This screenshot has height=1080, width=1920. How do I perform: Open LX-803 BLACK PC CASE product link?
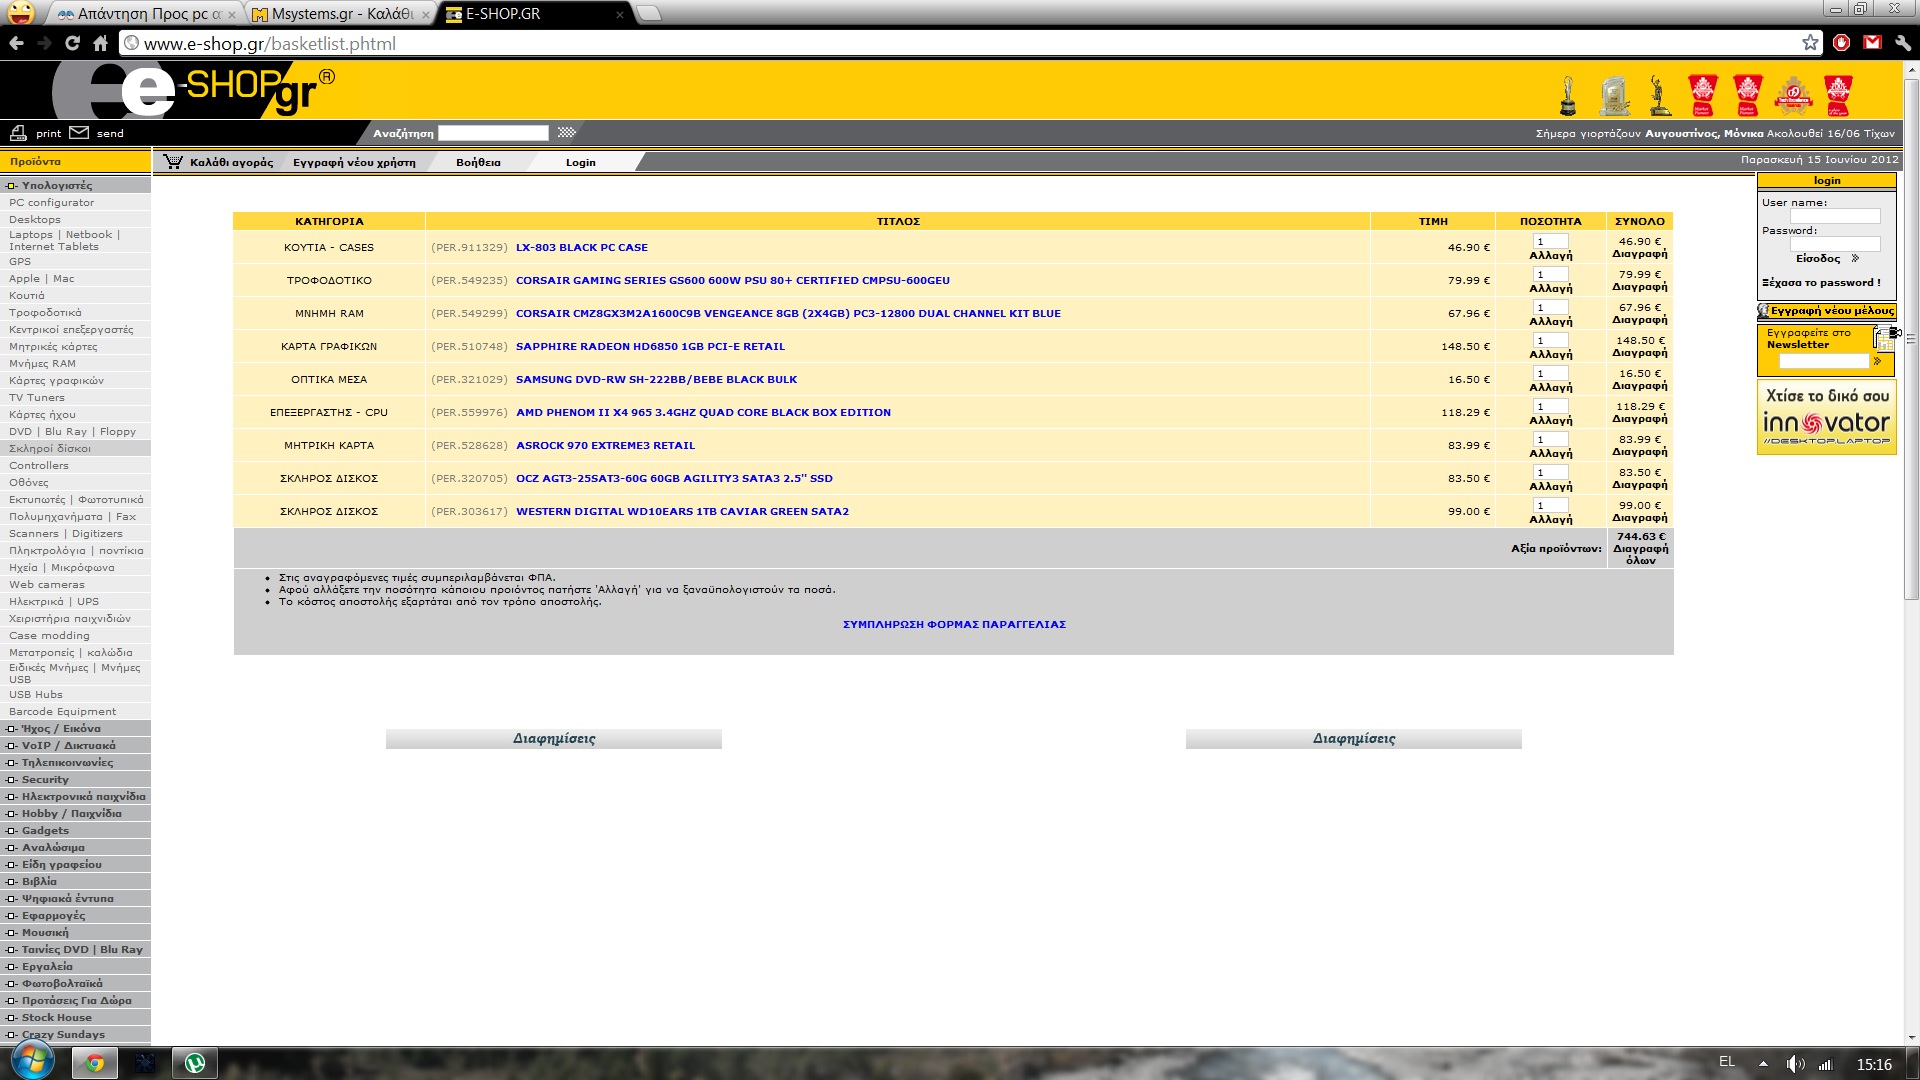pyautogui.click(x=582, y=248)
